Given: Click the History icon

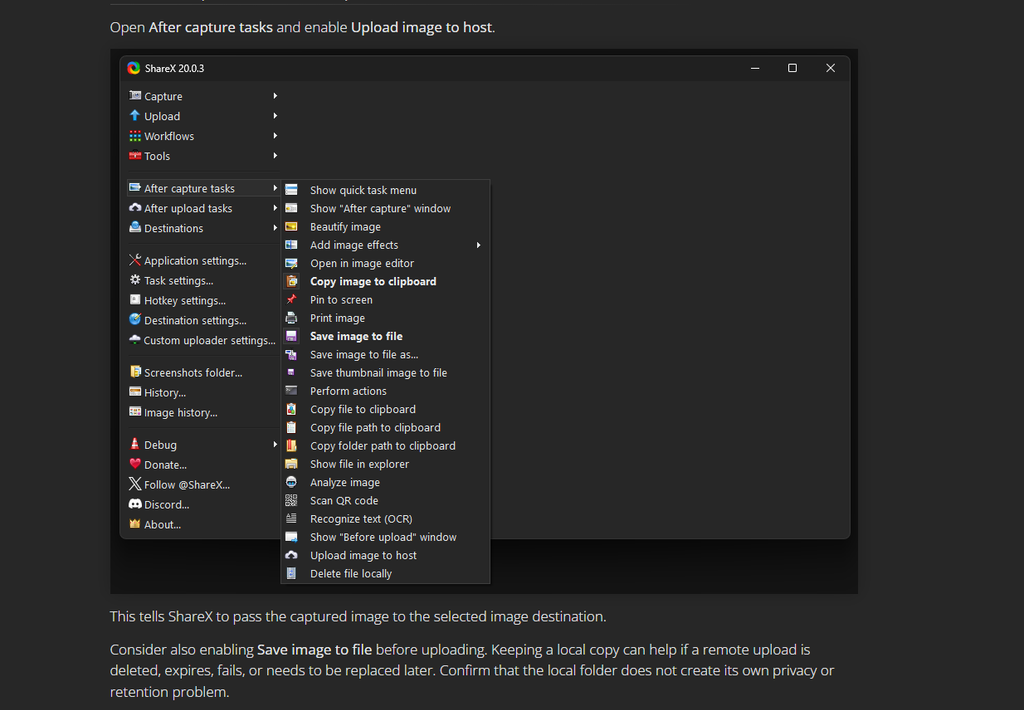Looking at the screenshot, I should tap(135, 392).
